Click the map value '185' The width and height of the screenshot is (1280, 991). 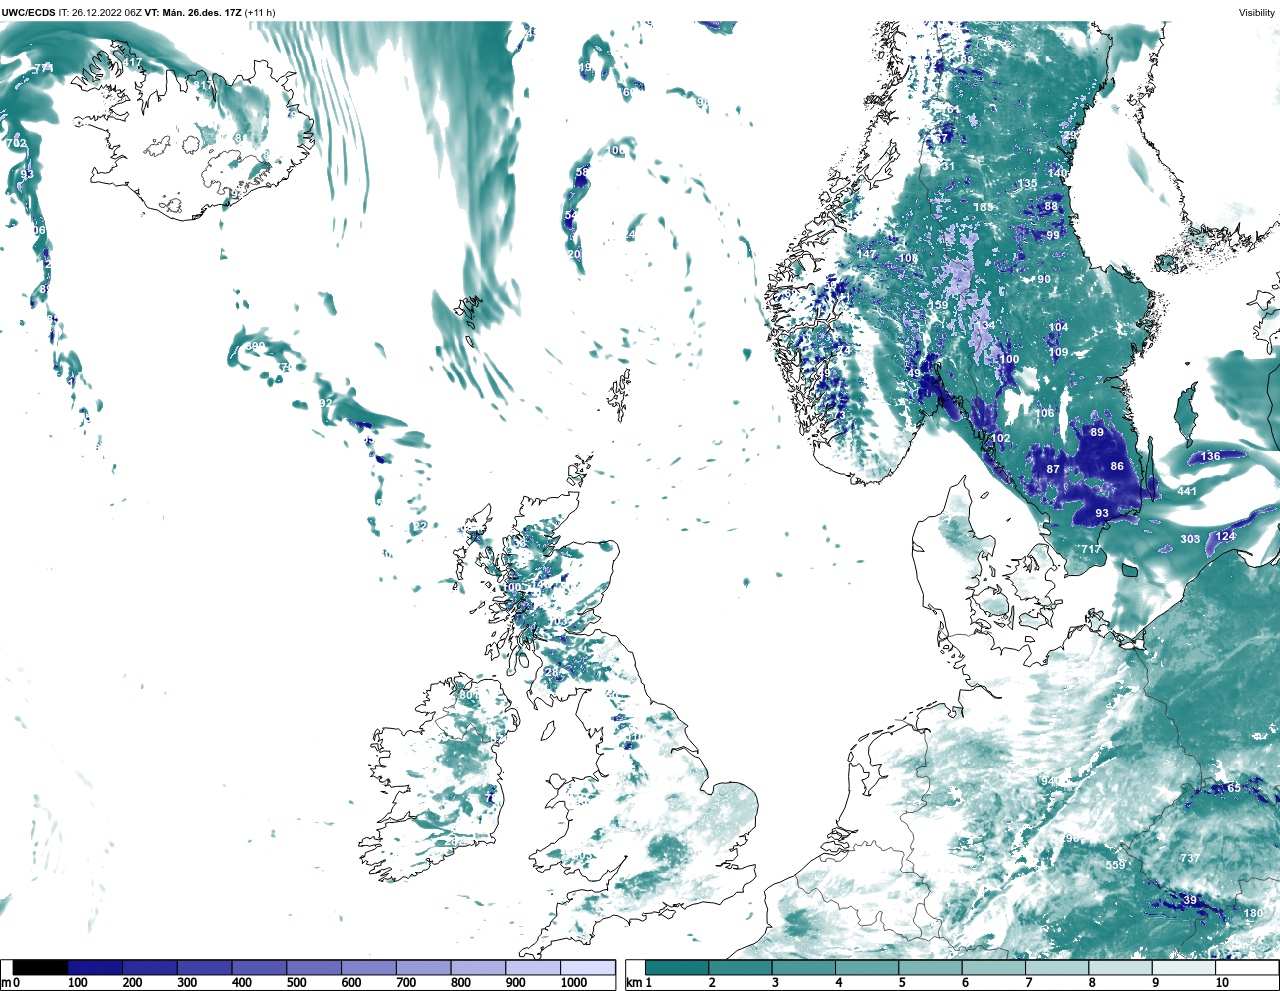coord(984,207)
